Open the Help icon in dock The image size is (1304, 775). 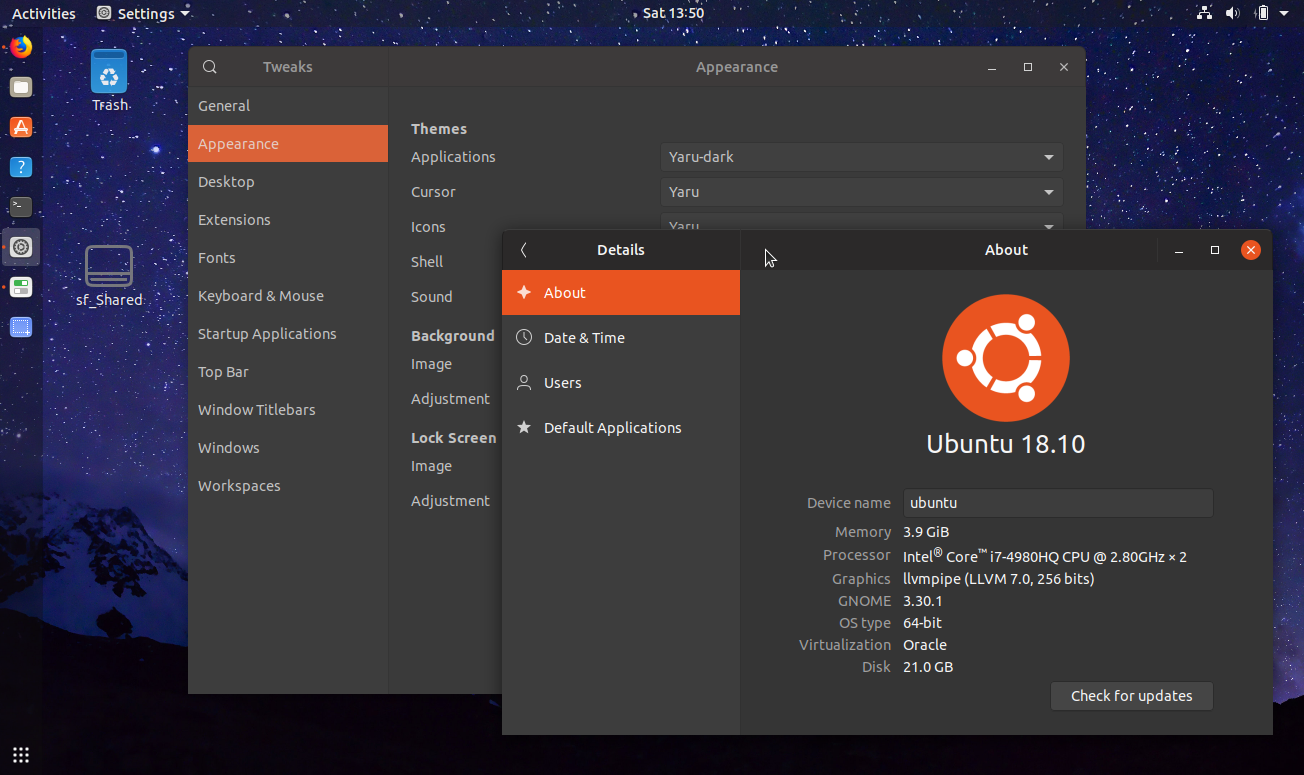point(21,167)
